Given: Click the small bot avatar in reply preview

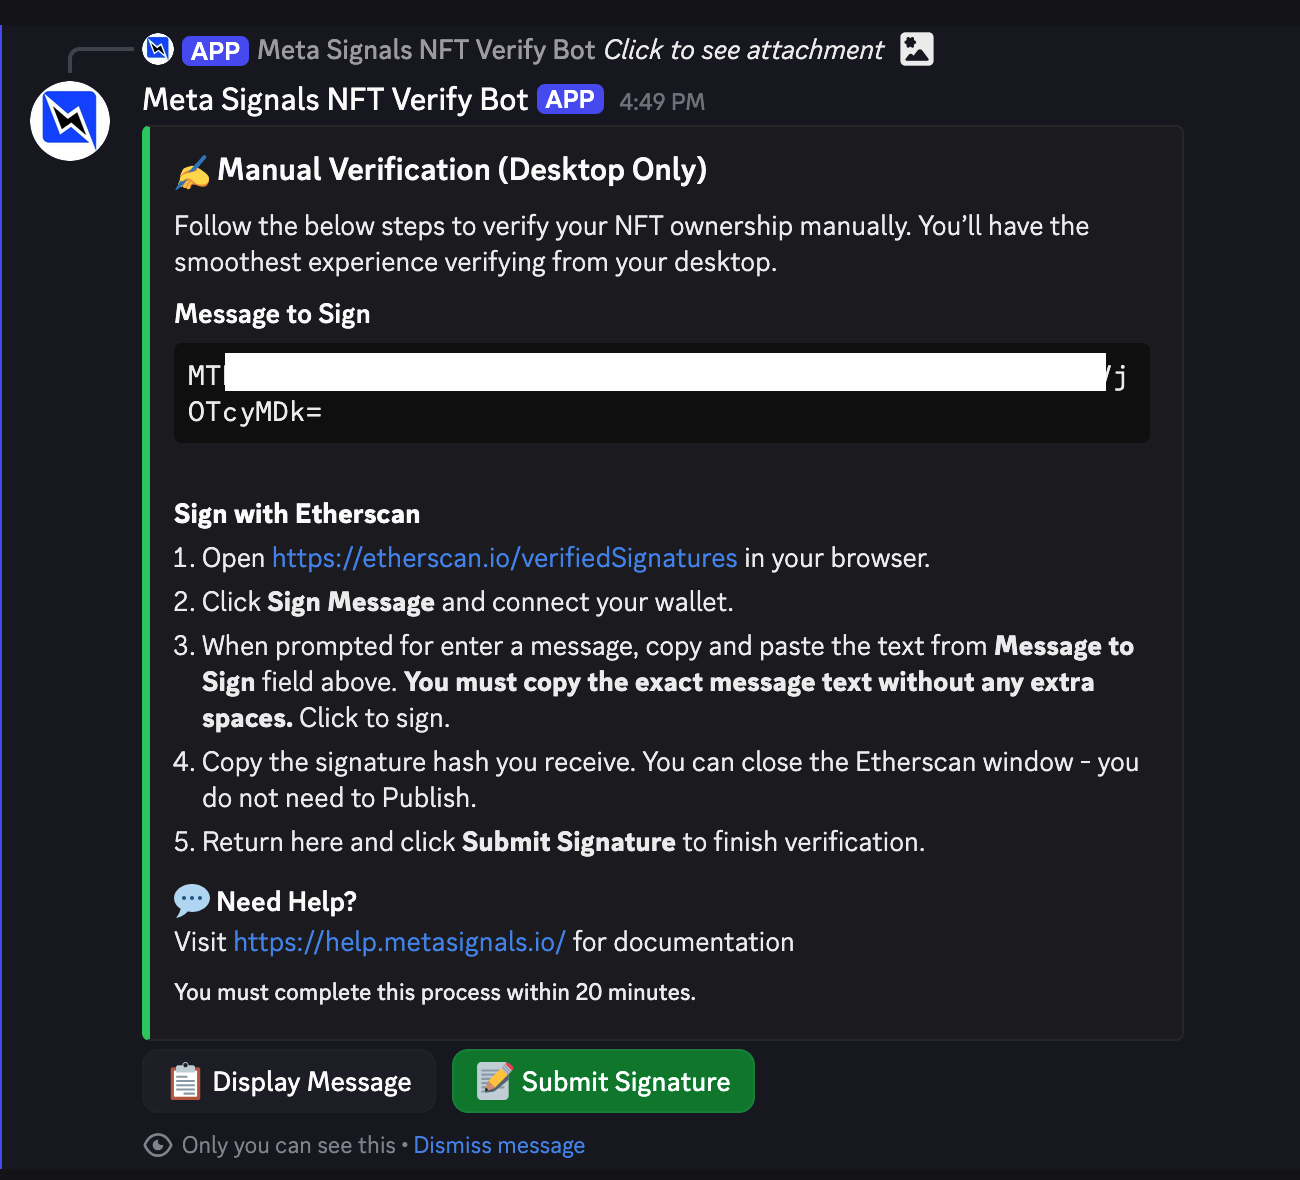Looking at the screenshot, I should tap(158, 49).
